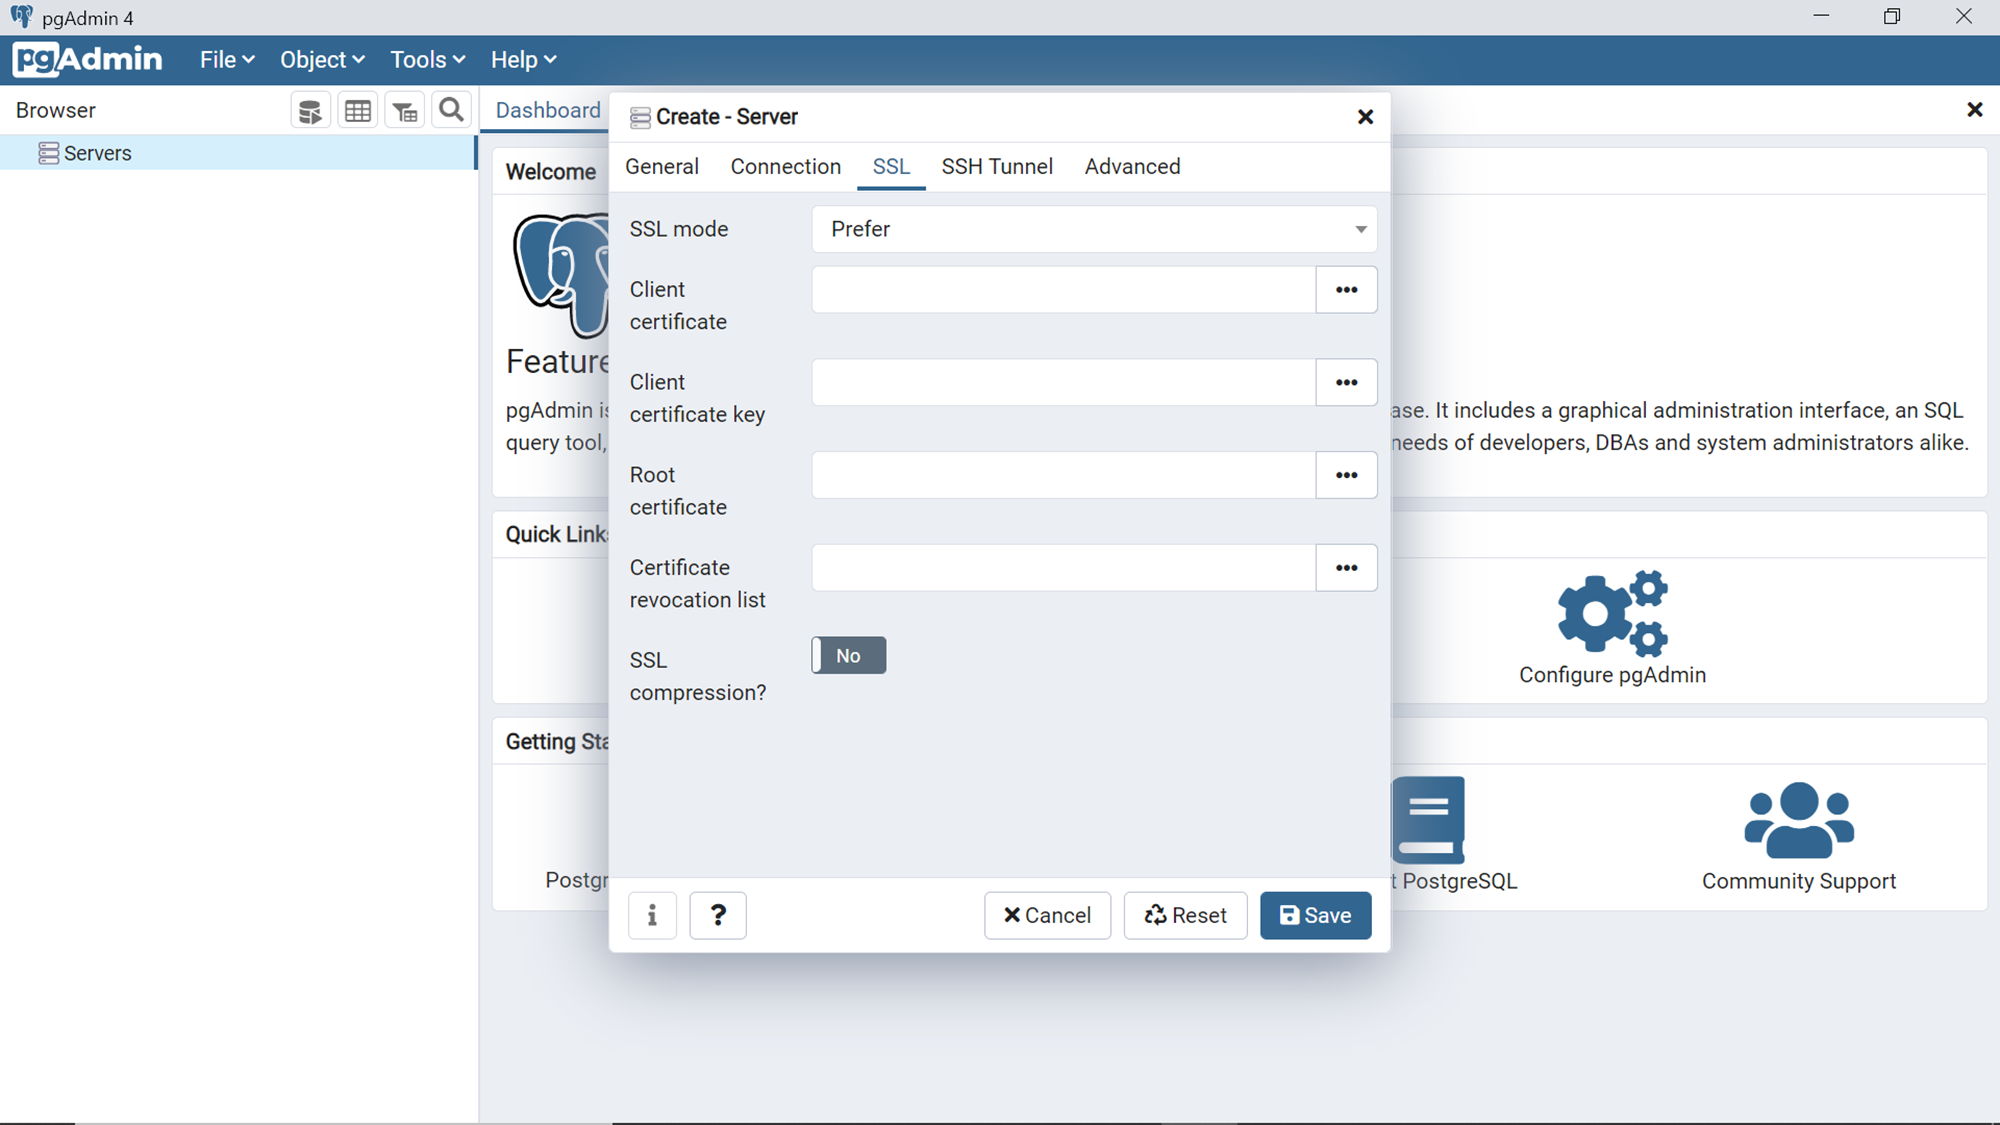Image resolution: width=2000 pixels, height=1125 pixels.
Task: Click the Configure pgAdmin gears icon
Action: (1612, 614)
